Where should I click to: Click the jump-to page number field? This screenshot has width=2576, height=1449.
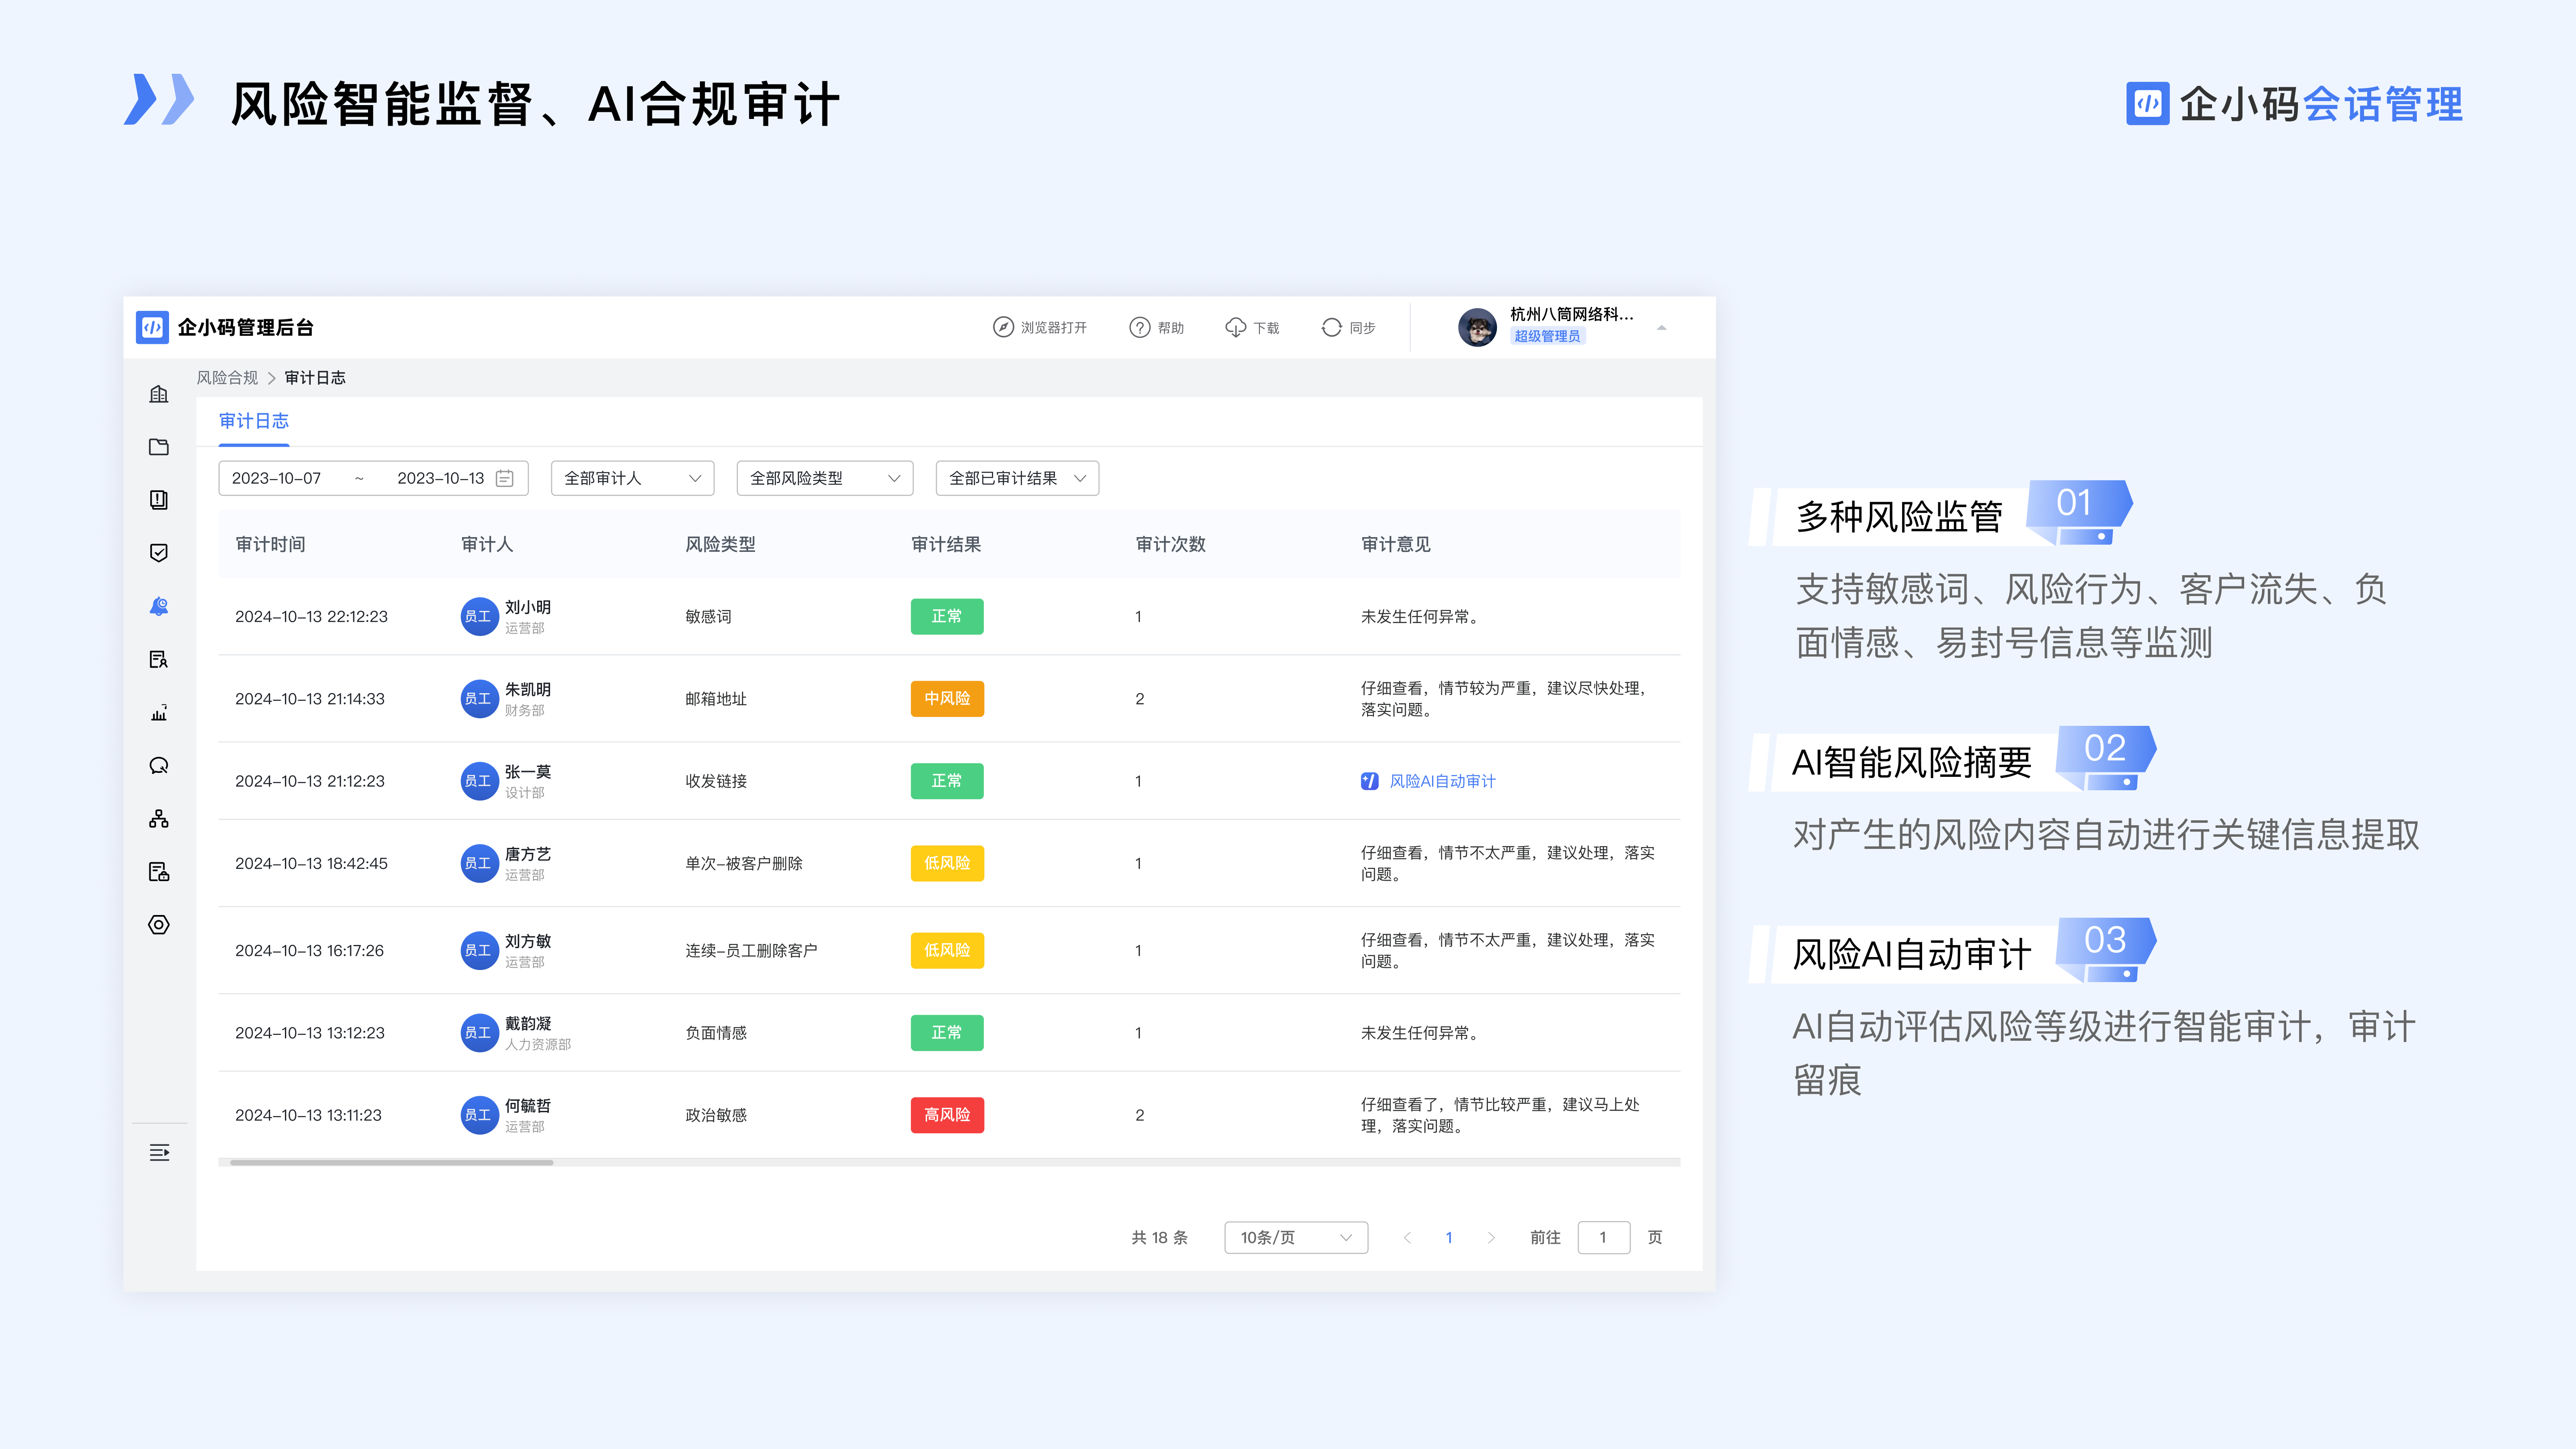[x=1604, y=1238]
